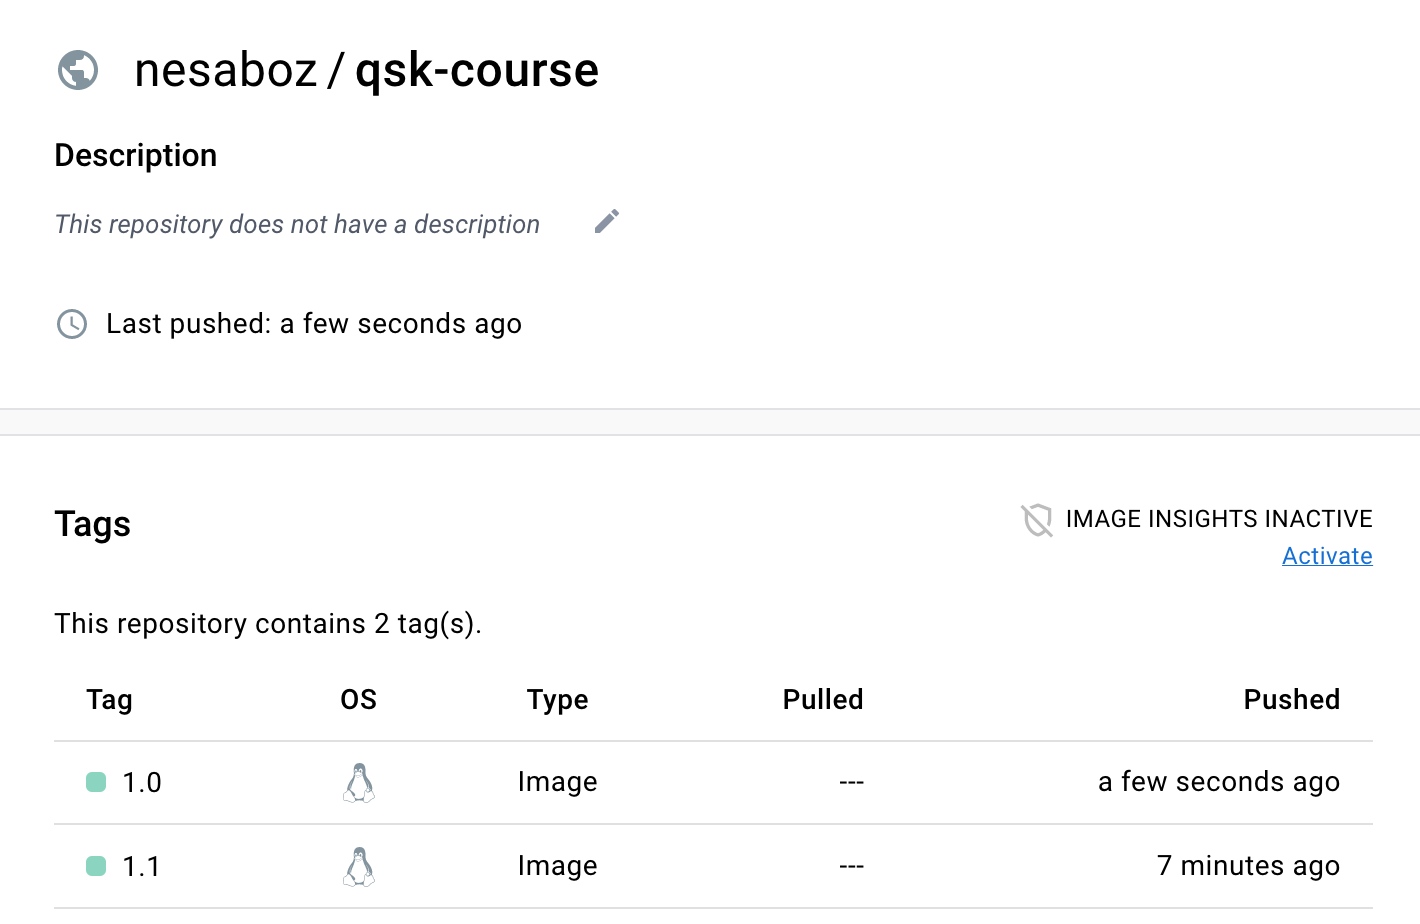Click the Tag column header
This screenshot has height=924, width=1420.
(x=109, y=700)
